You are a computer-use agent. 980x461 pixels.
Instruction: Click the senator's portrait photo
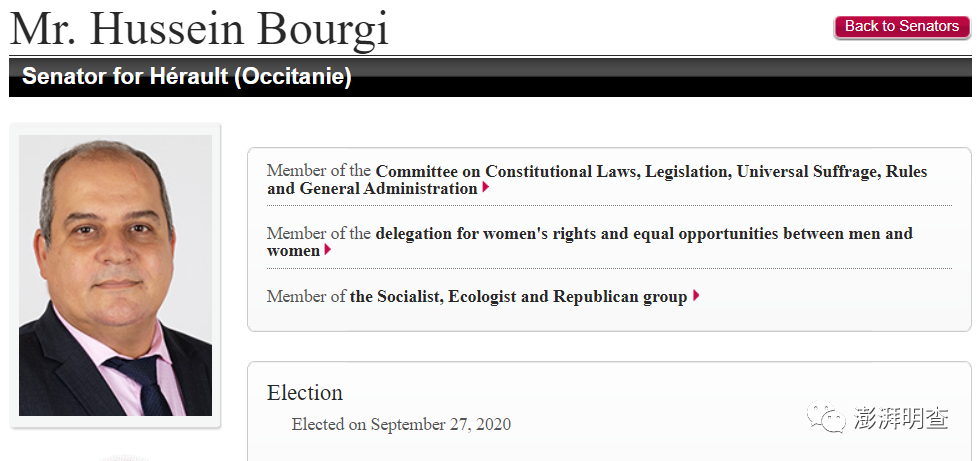[x=116, y=275]
